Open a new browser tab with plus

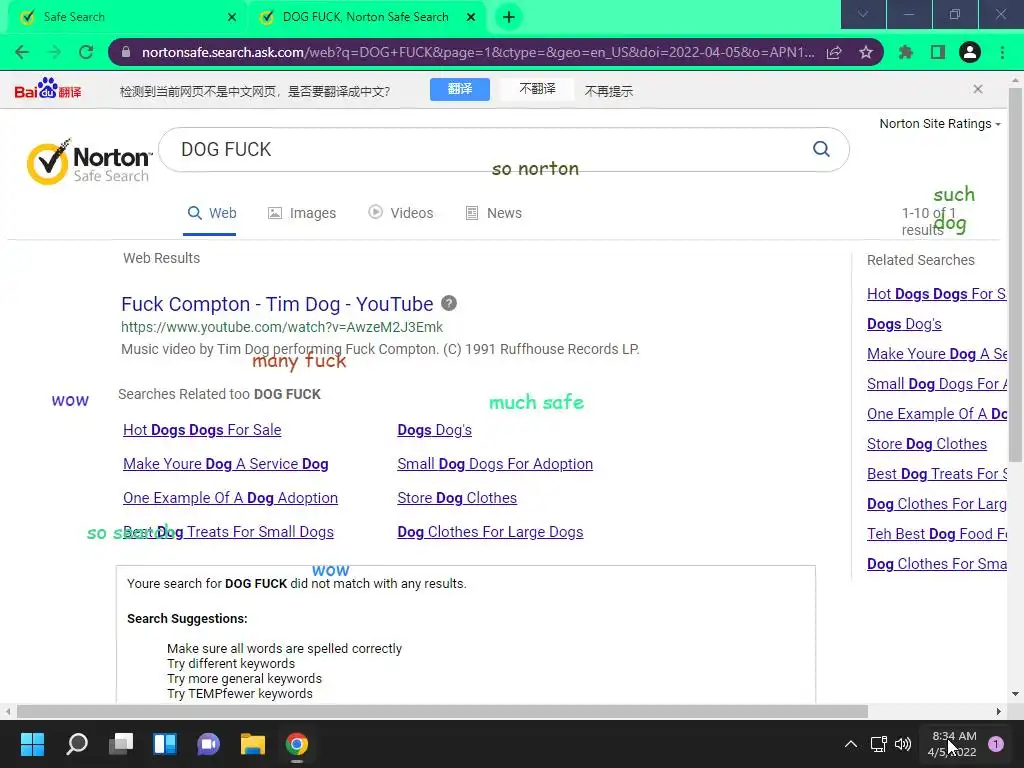pyautogui.click(x=509, y=17)
